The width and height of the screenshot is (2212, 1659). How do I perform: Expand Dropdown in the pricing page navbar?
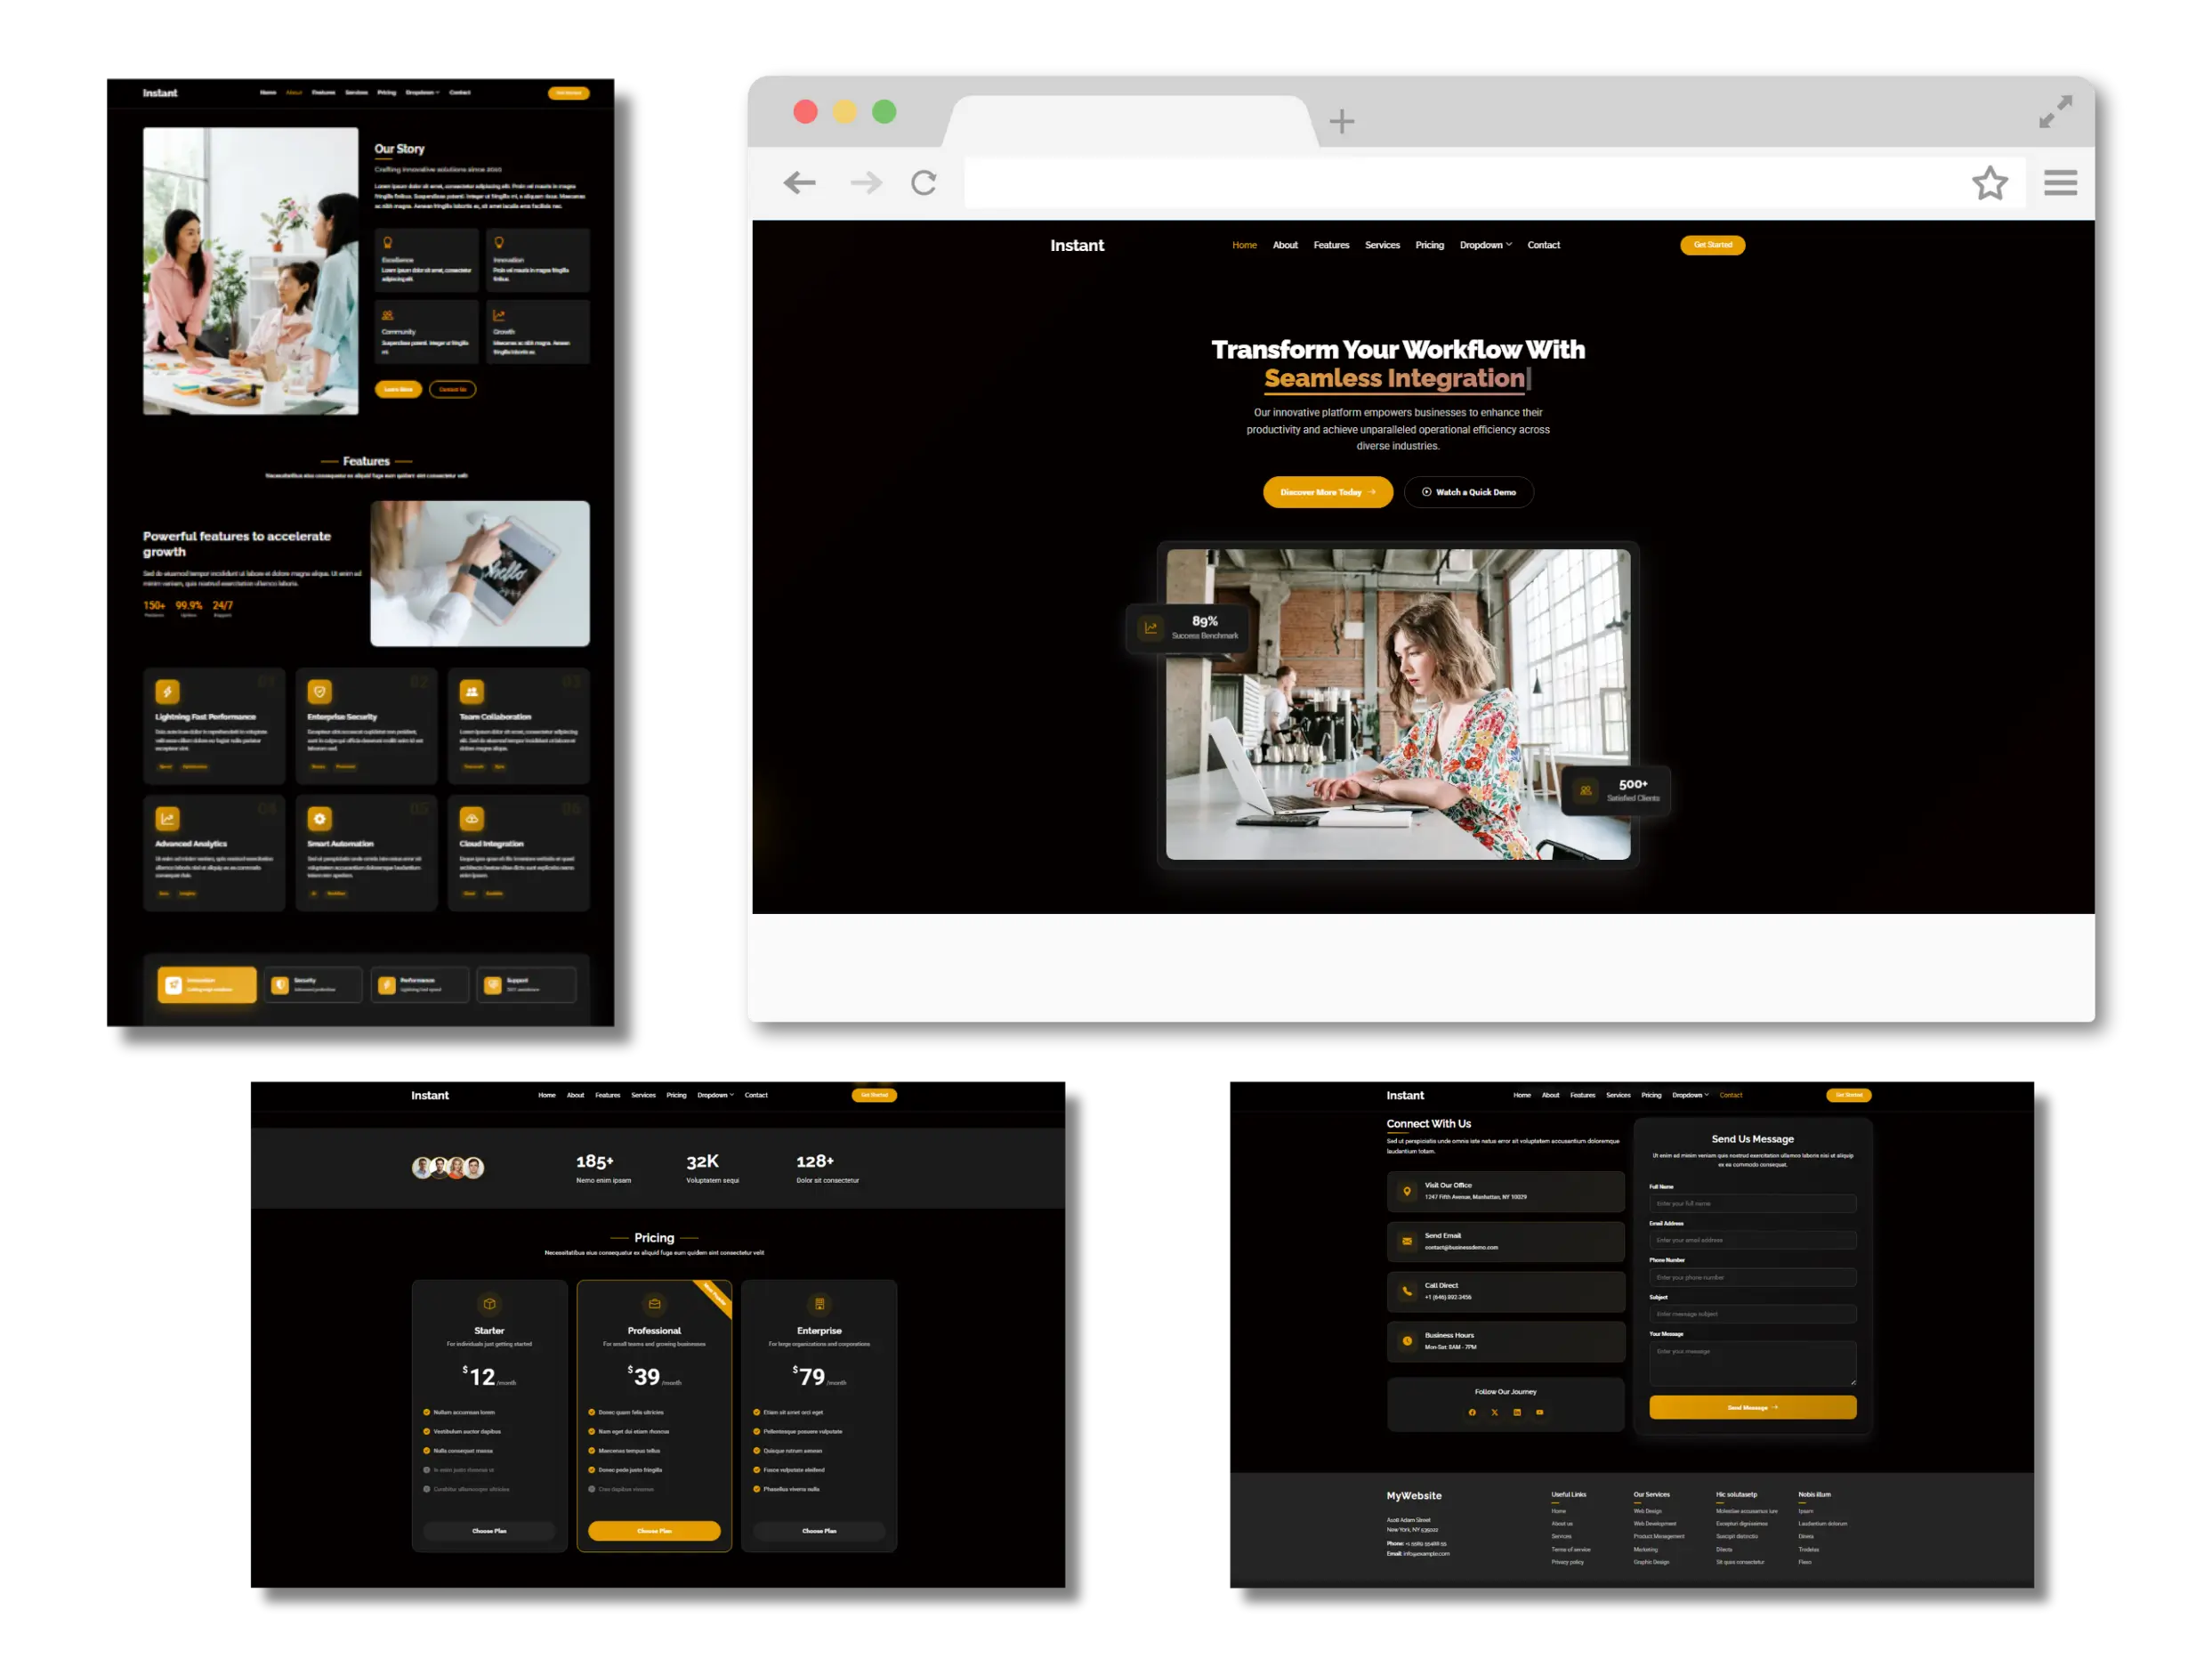[715, 1095]
